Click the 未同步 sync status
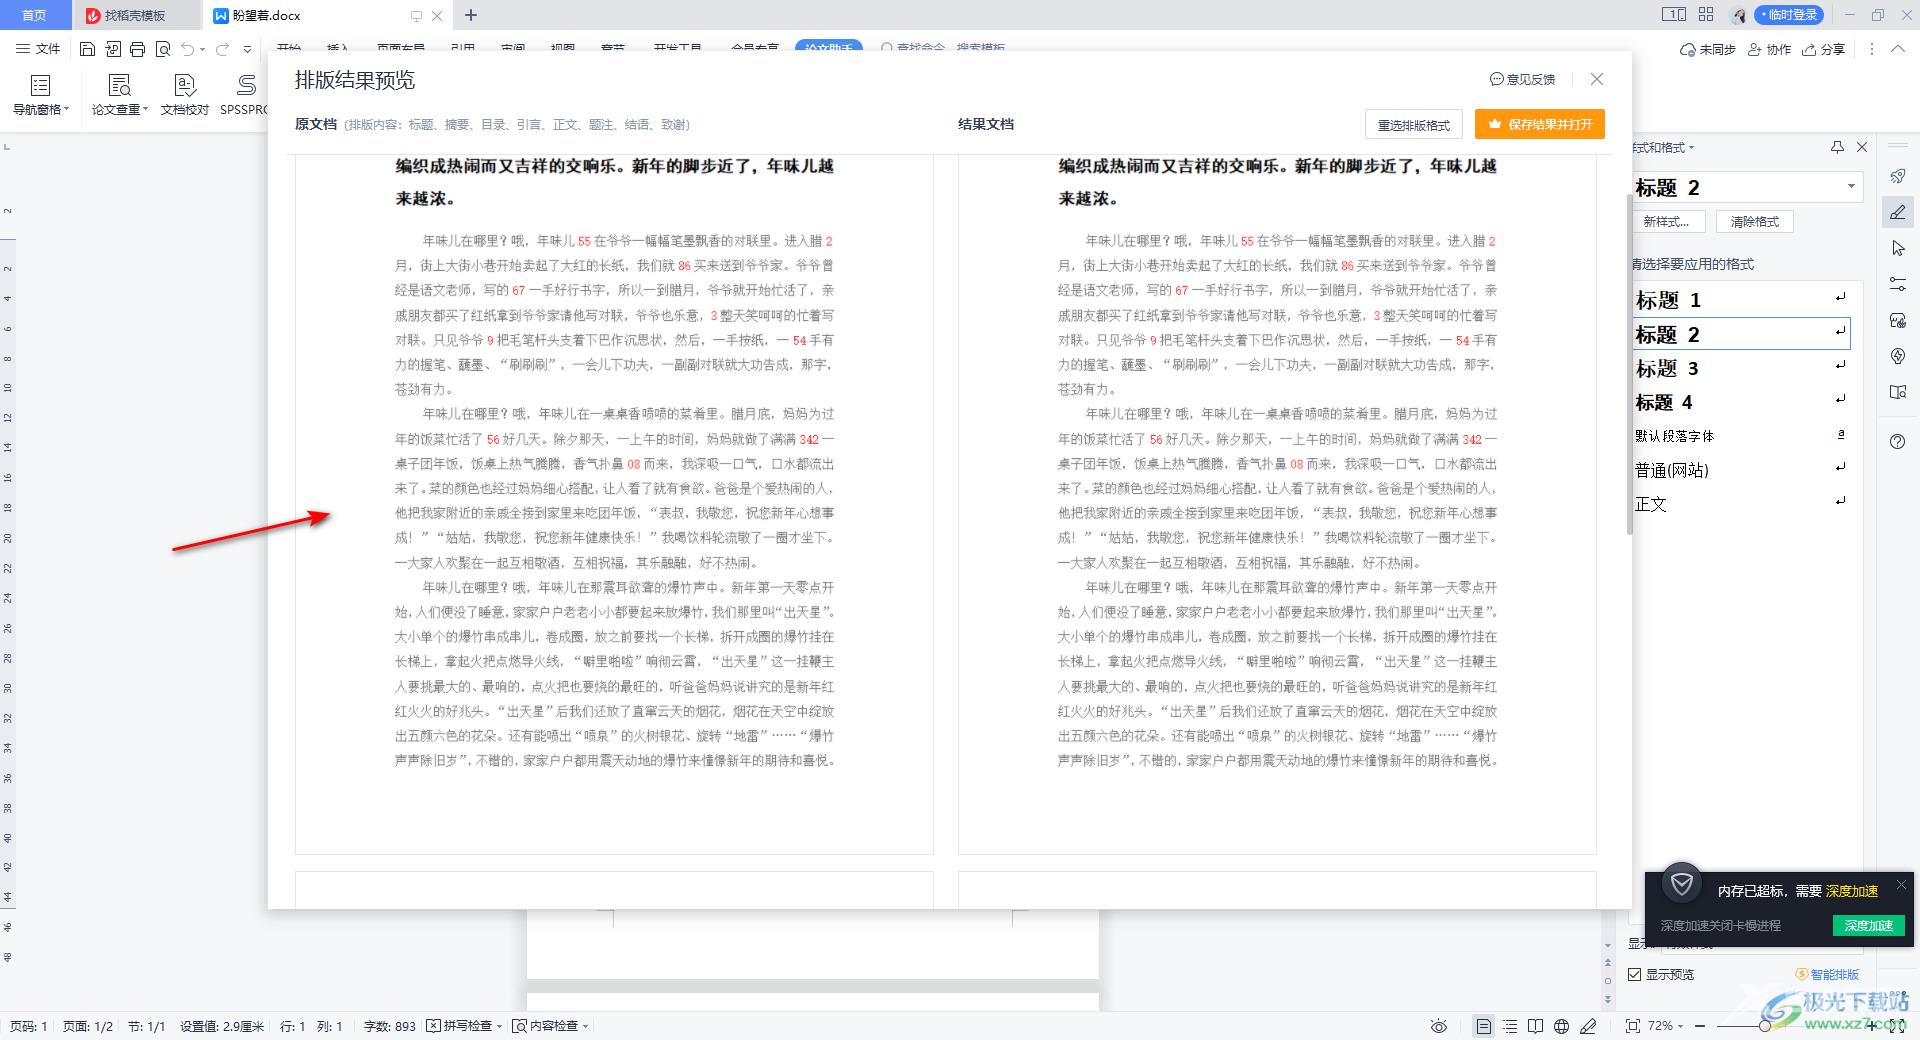The height and width of the screenshot is (1040, 1920). (x=1708, y=49)
